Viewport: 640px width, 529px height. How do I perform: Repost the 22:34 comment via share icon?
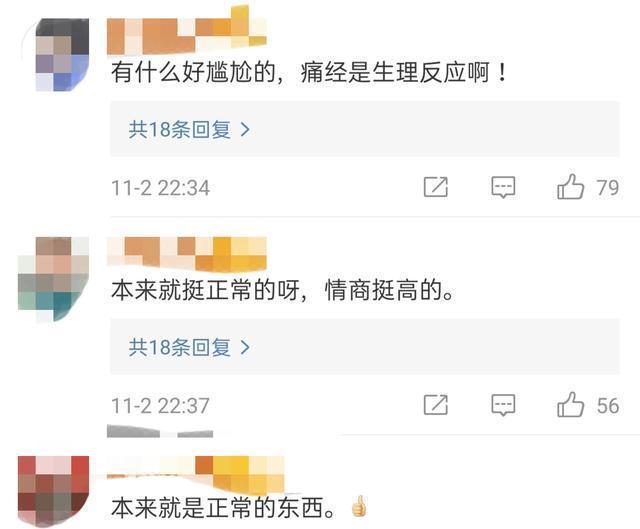pyautogui.click(x=436, y=187)
